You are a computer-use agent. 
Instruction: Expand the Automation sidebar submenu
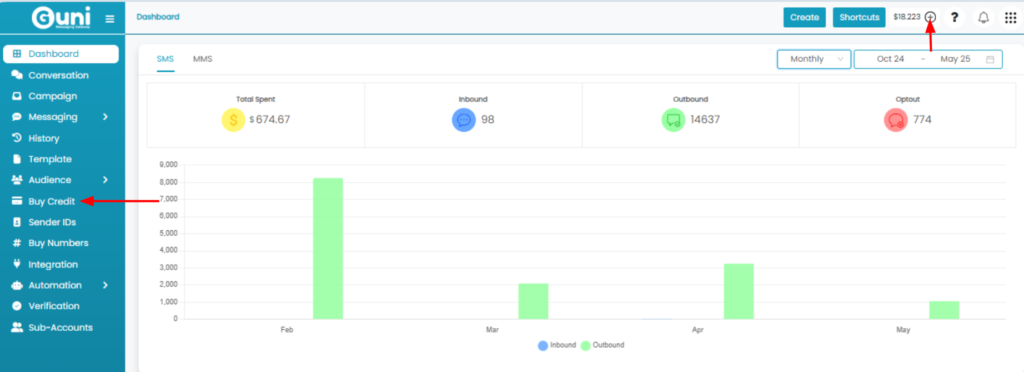105,285
